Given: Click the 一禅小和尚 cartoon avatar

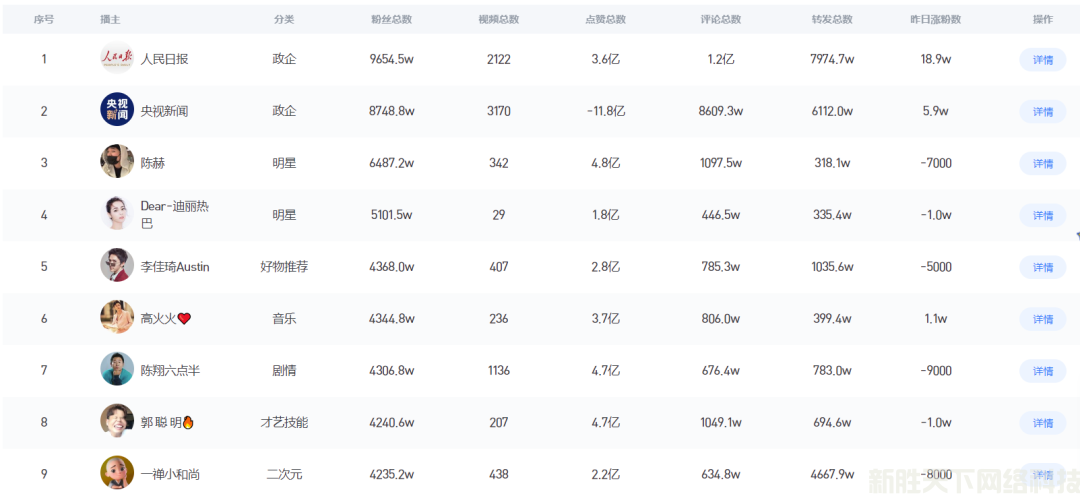Looking at the screenshot, I should point(117,473).
